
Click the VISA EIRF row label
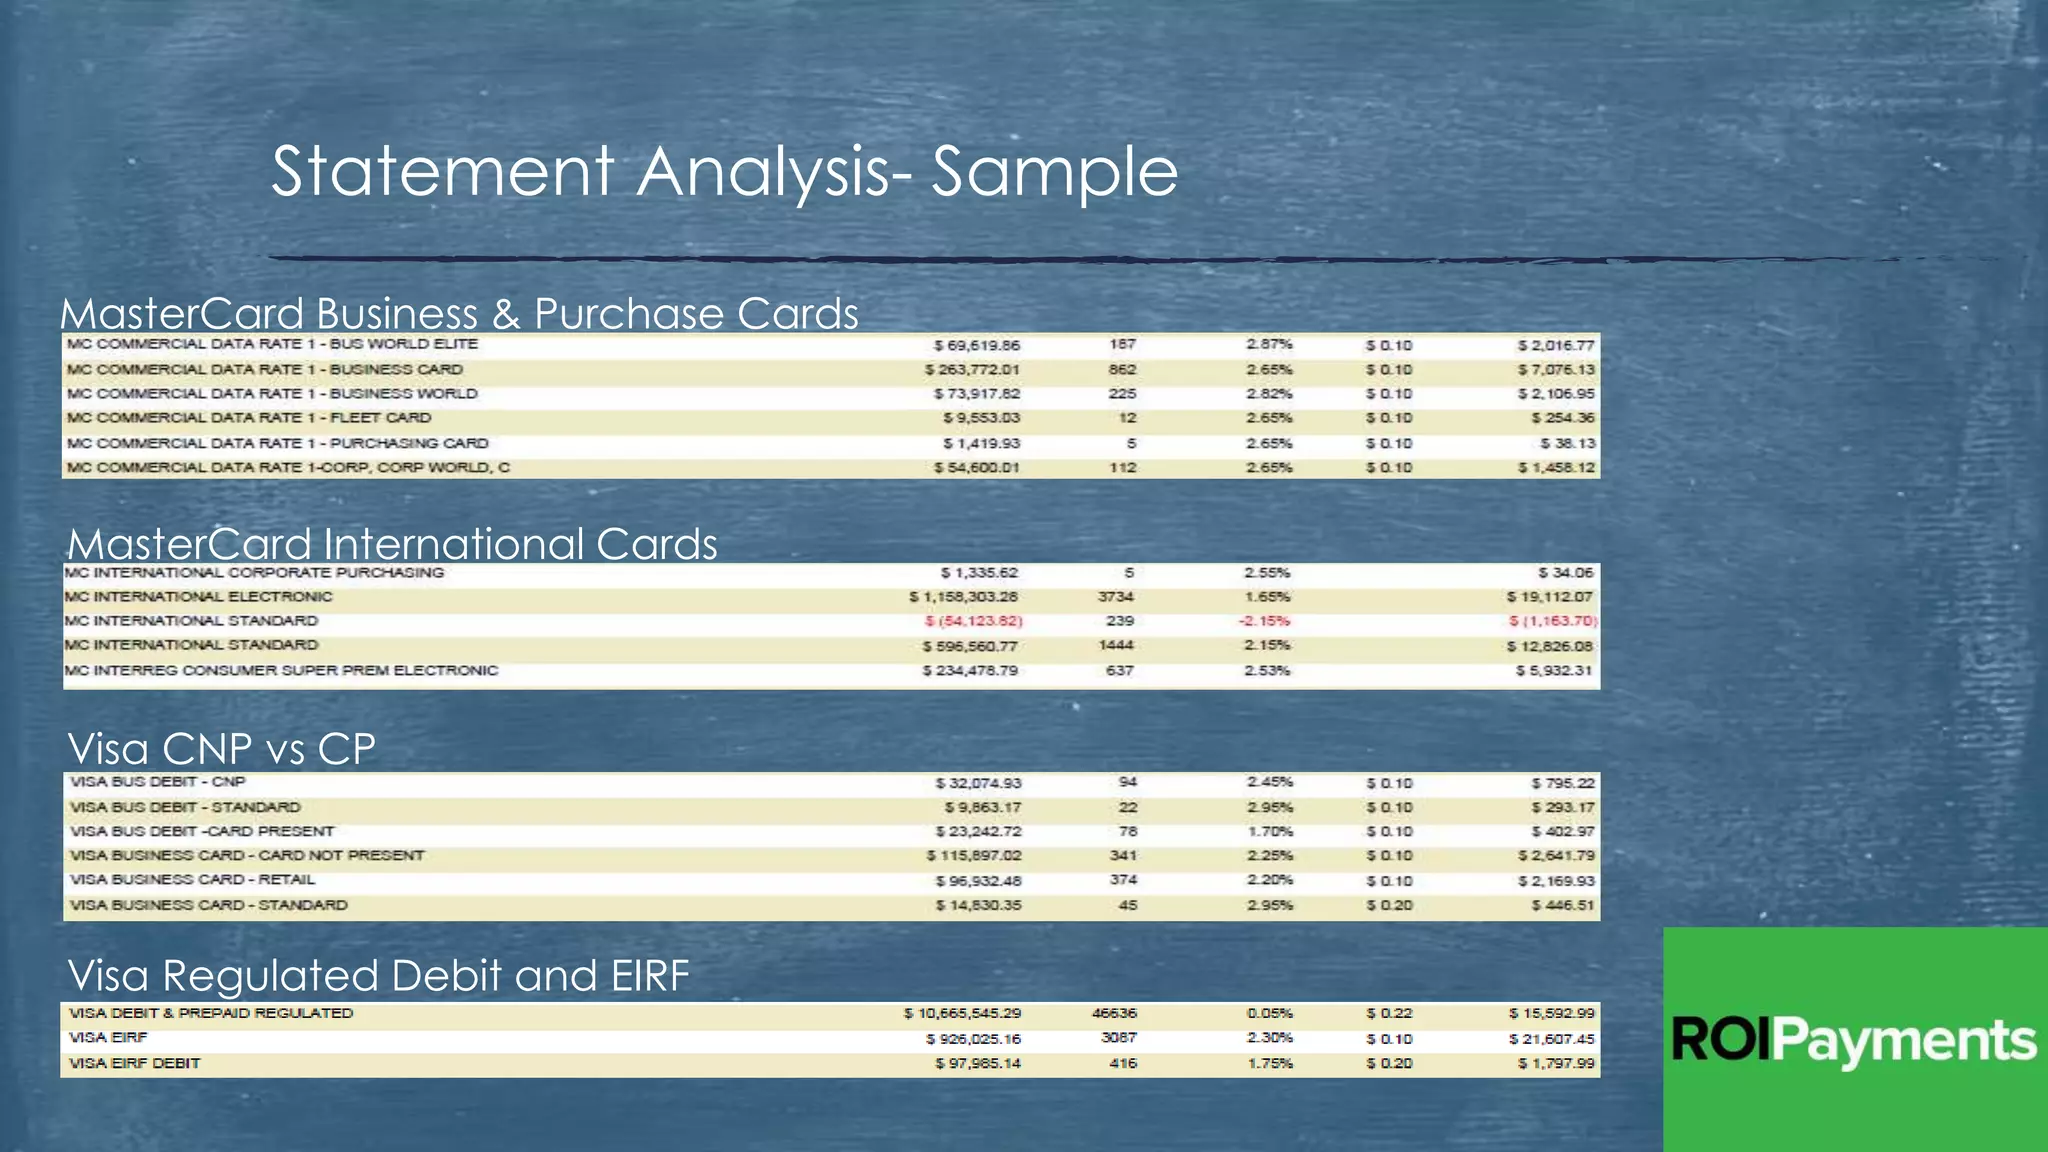point(108,1038)
